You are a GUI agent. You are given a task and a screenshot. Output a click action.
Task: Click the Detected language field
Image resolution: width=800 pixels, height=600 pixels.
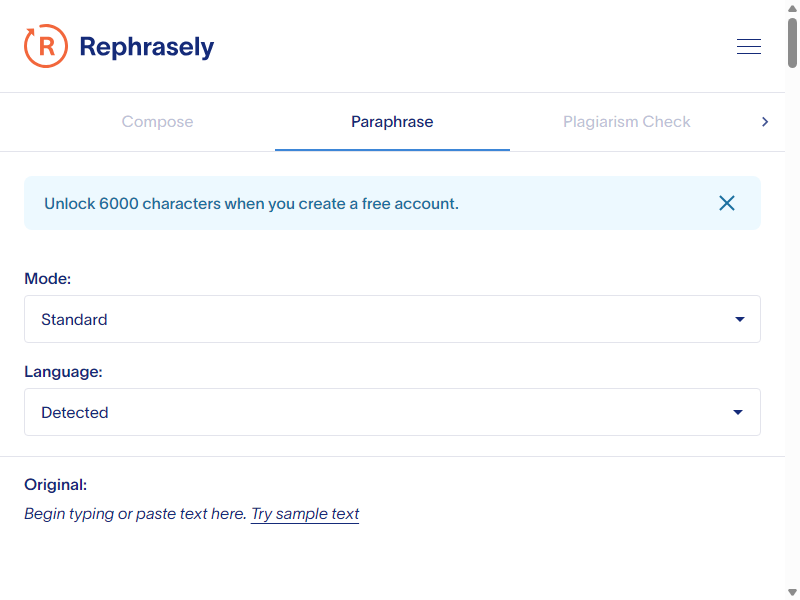pos(392,412)
